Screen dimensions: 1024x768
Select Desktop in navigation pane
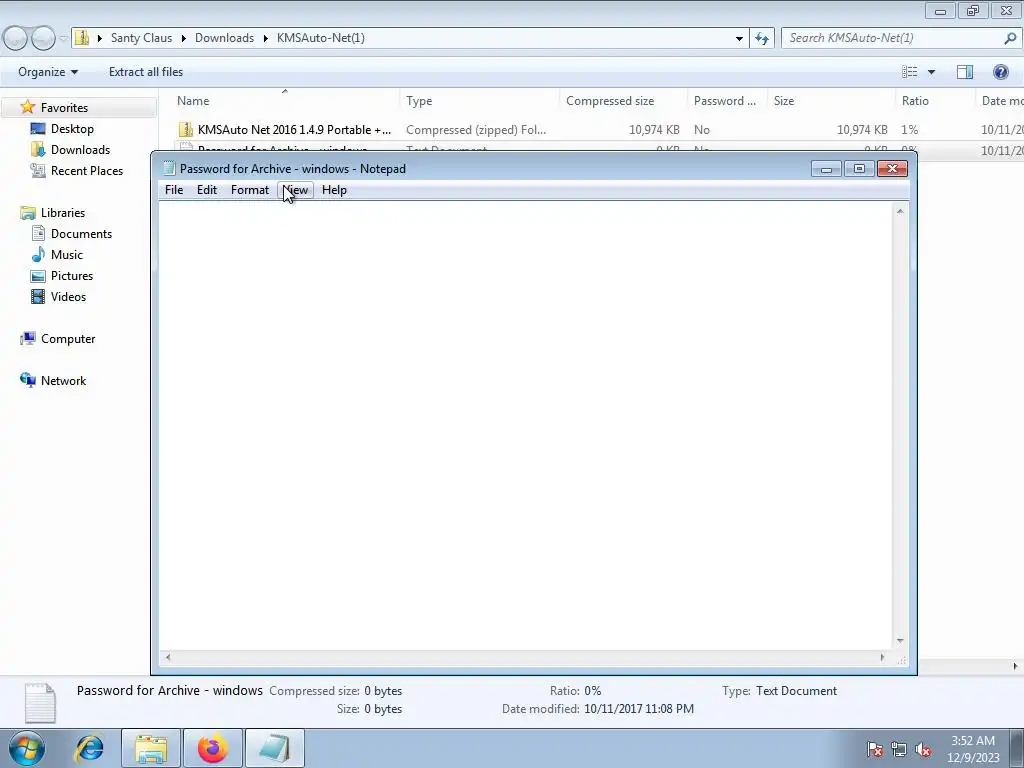pos(72,129)
